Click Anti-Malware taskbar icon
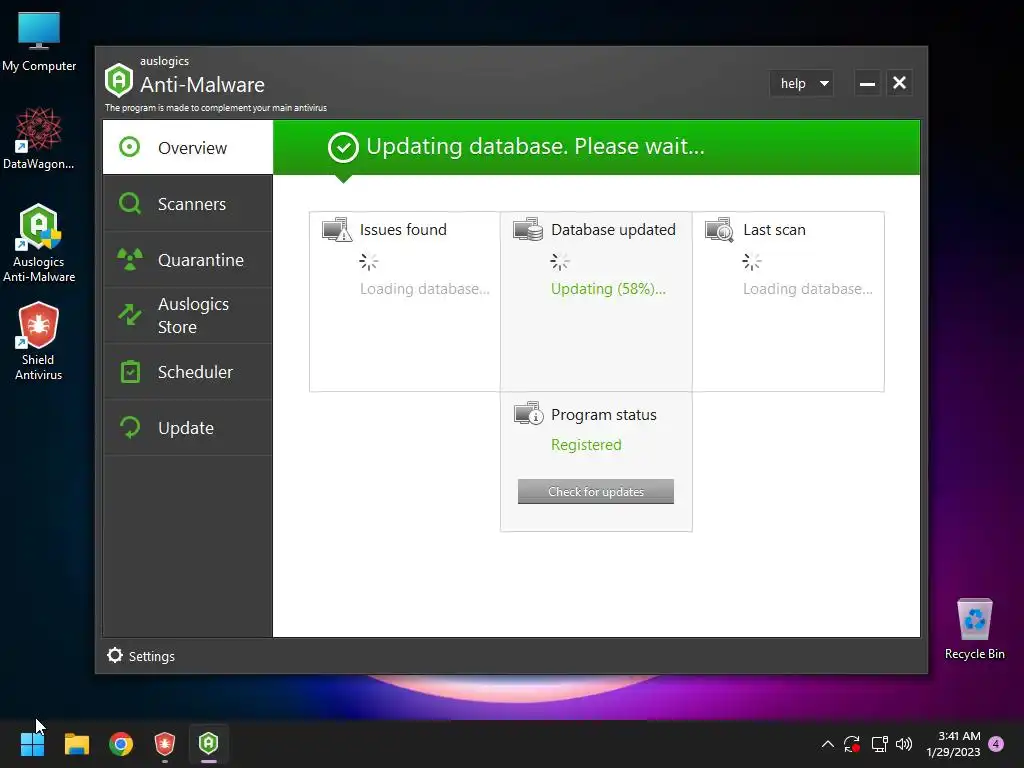Screen dimensions: 1024x768 (208, 743)
